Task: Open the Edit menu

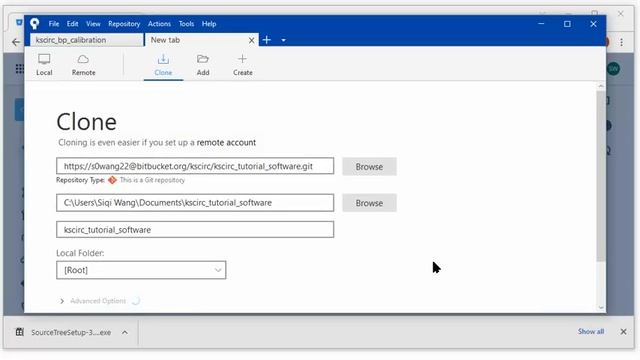Action: [x=72, y=24]
